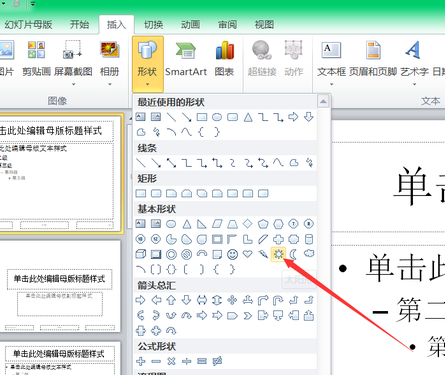Open the Shapes (形状) dropdown button
Image resolution: width=445 pixels, height=375 pixels.
pyautogui.click(x=148, y=64)
